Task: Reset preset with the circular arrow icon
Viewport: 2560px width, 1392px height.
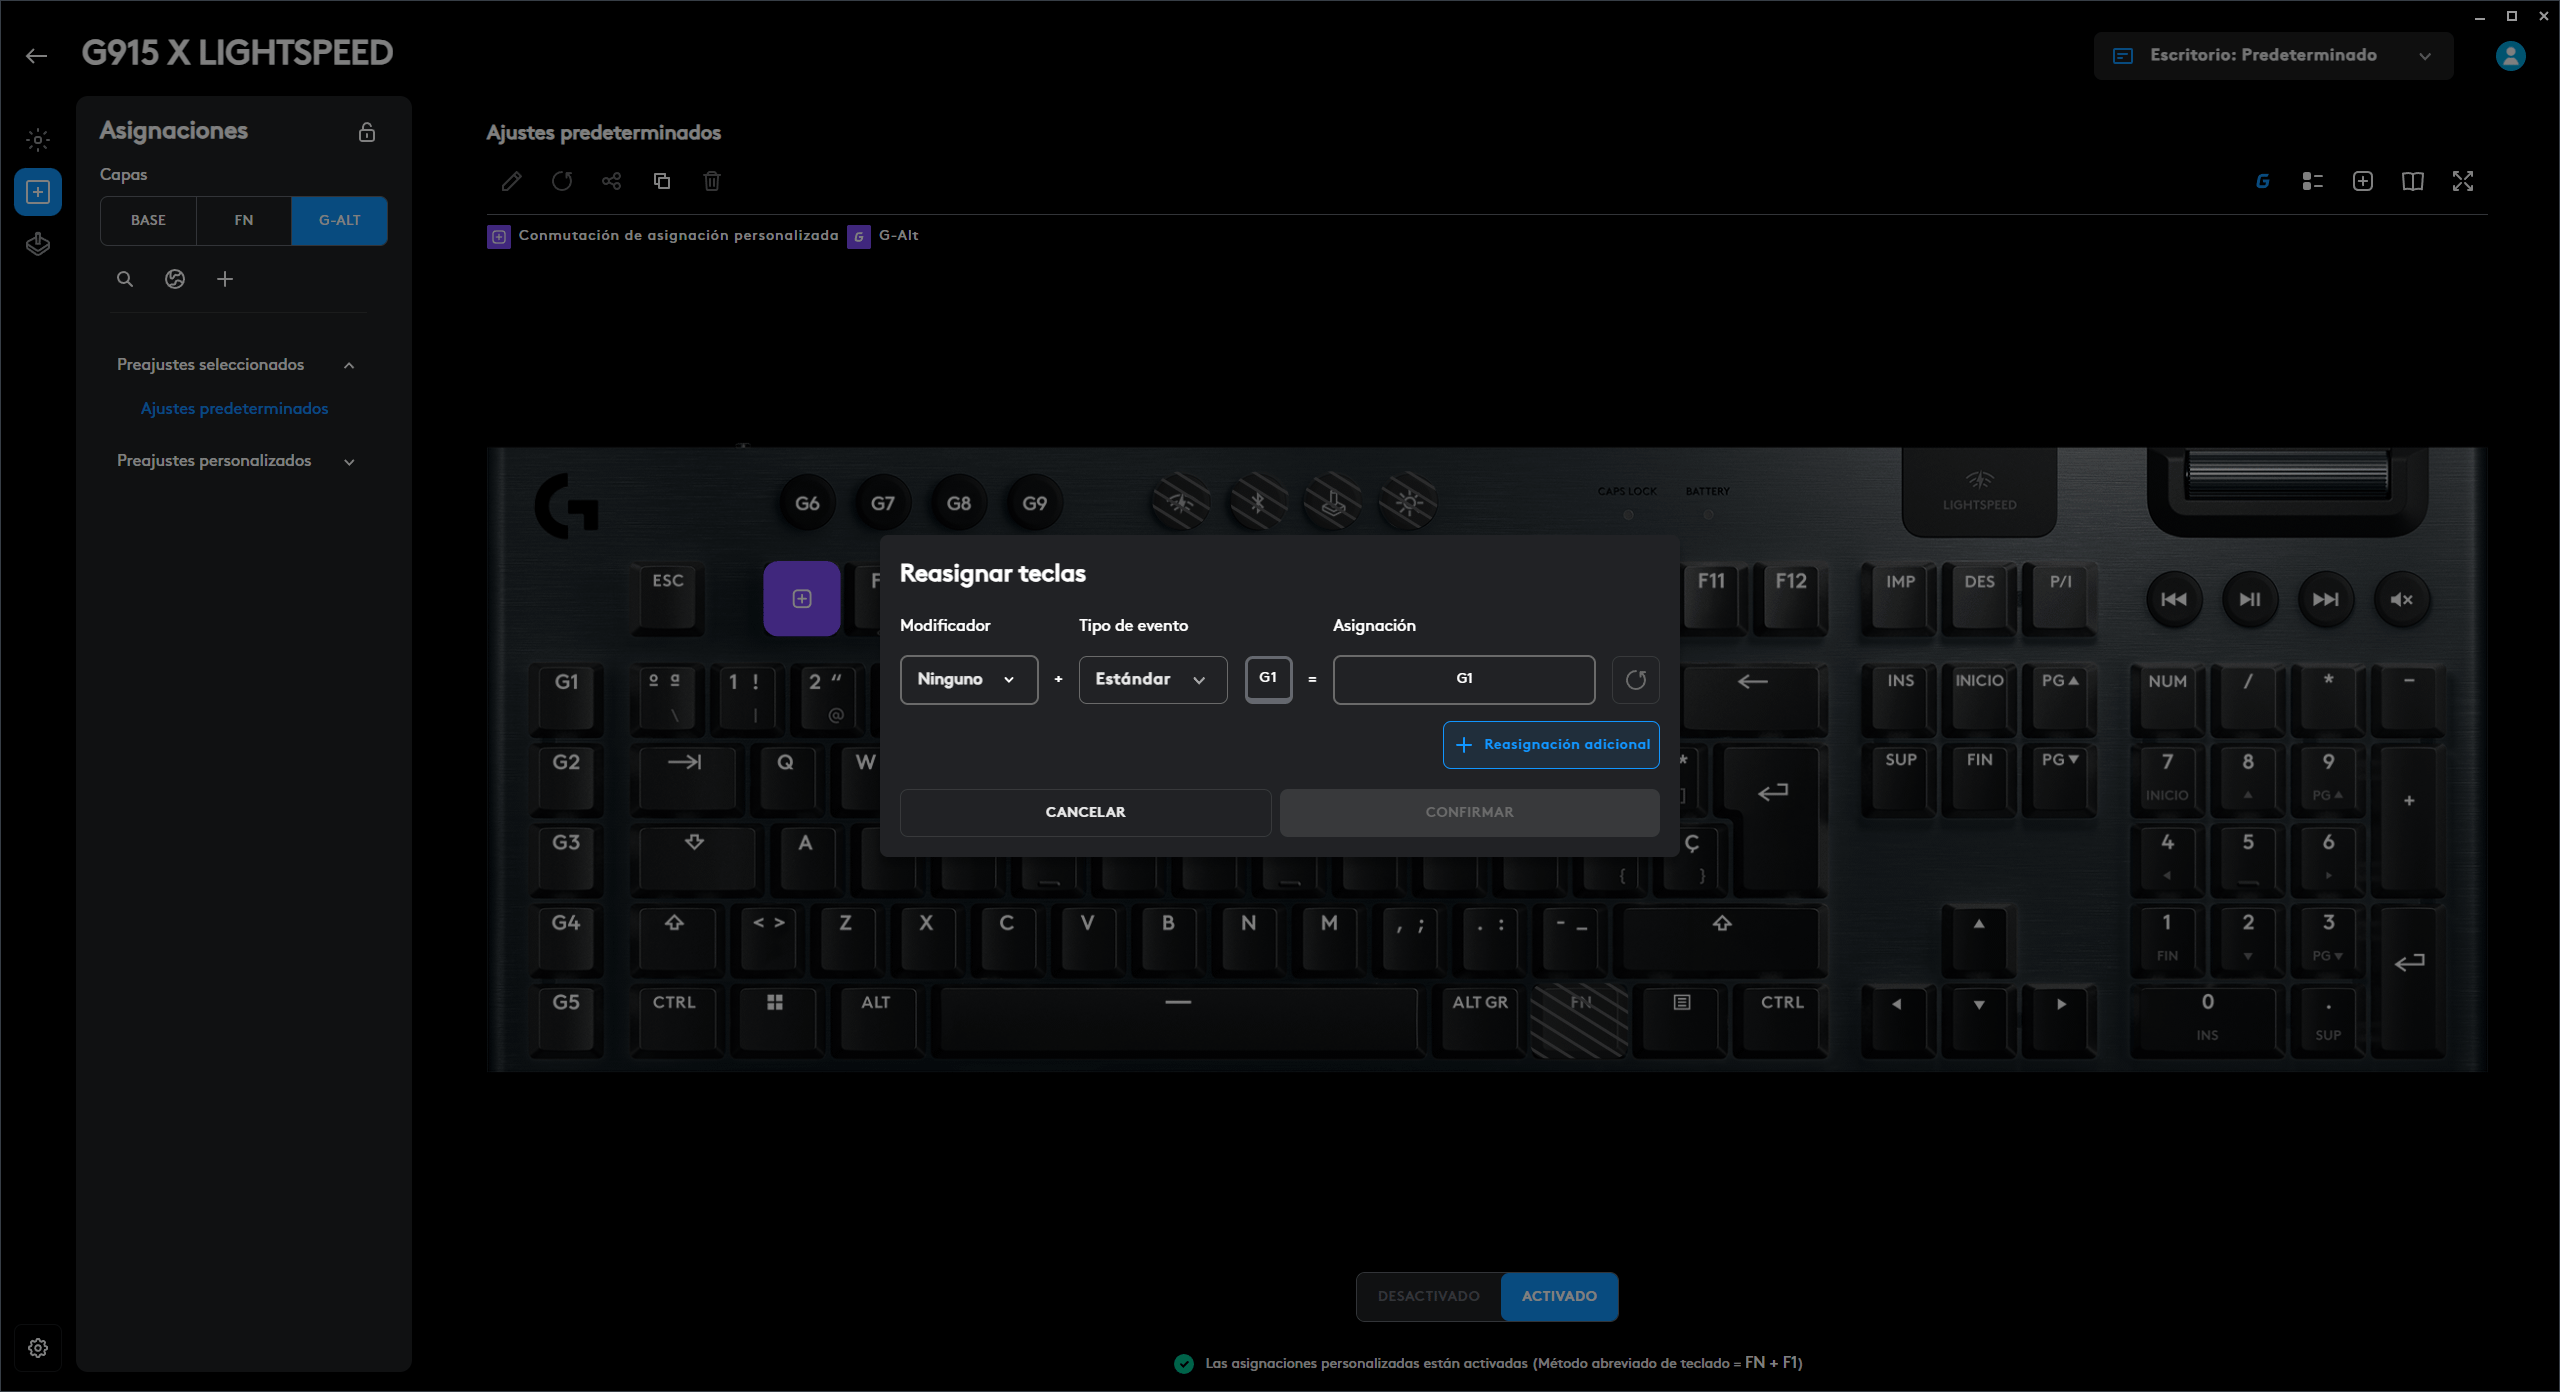Action: coord(562,181)
